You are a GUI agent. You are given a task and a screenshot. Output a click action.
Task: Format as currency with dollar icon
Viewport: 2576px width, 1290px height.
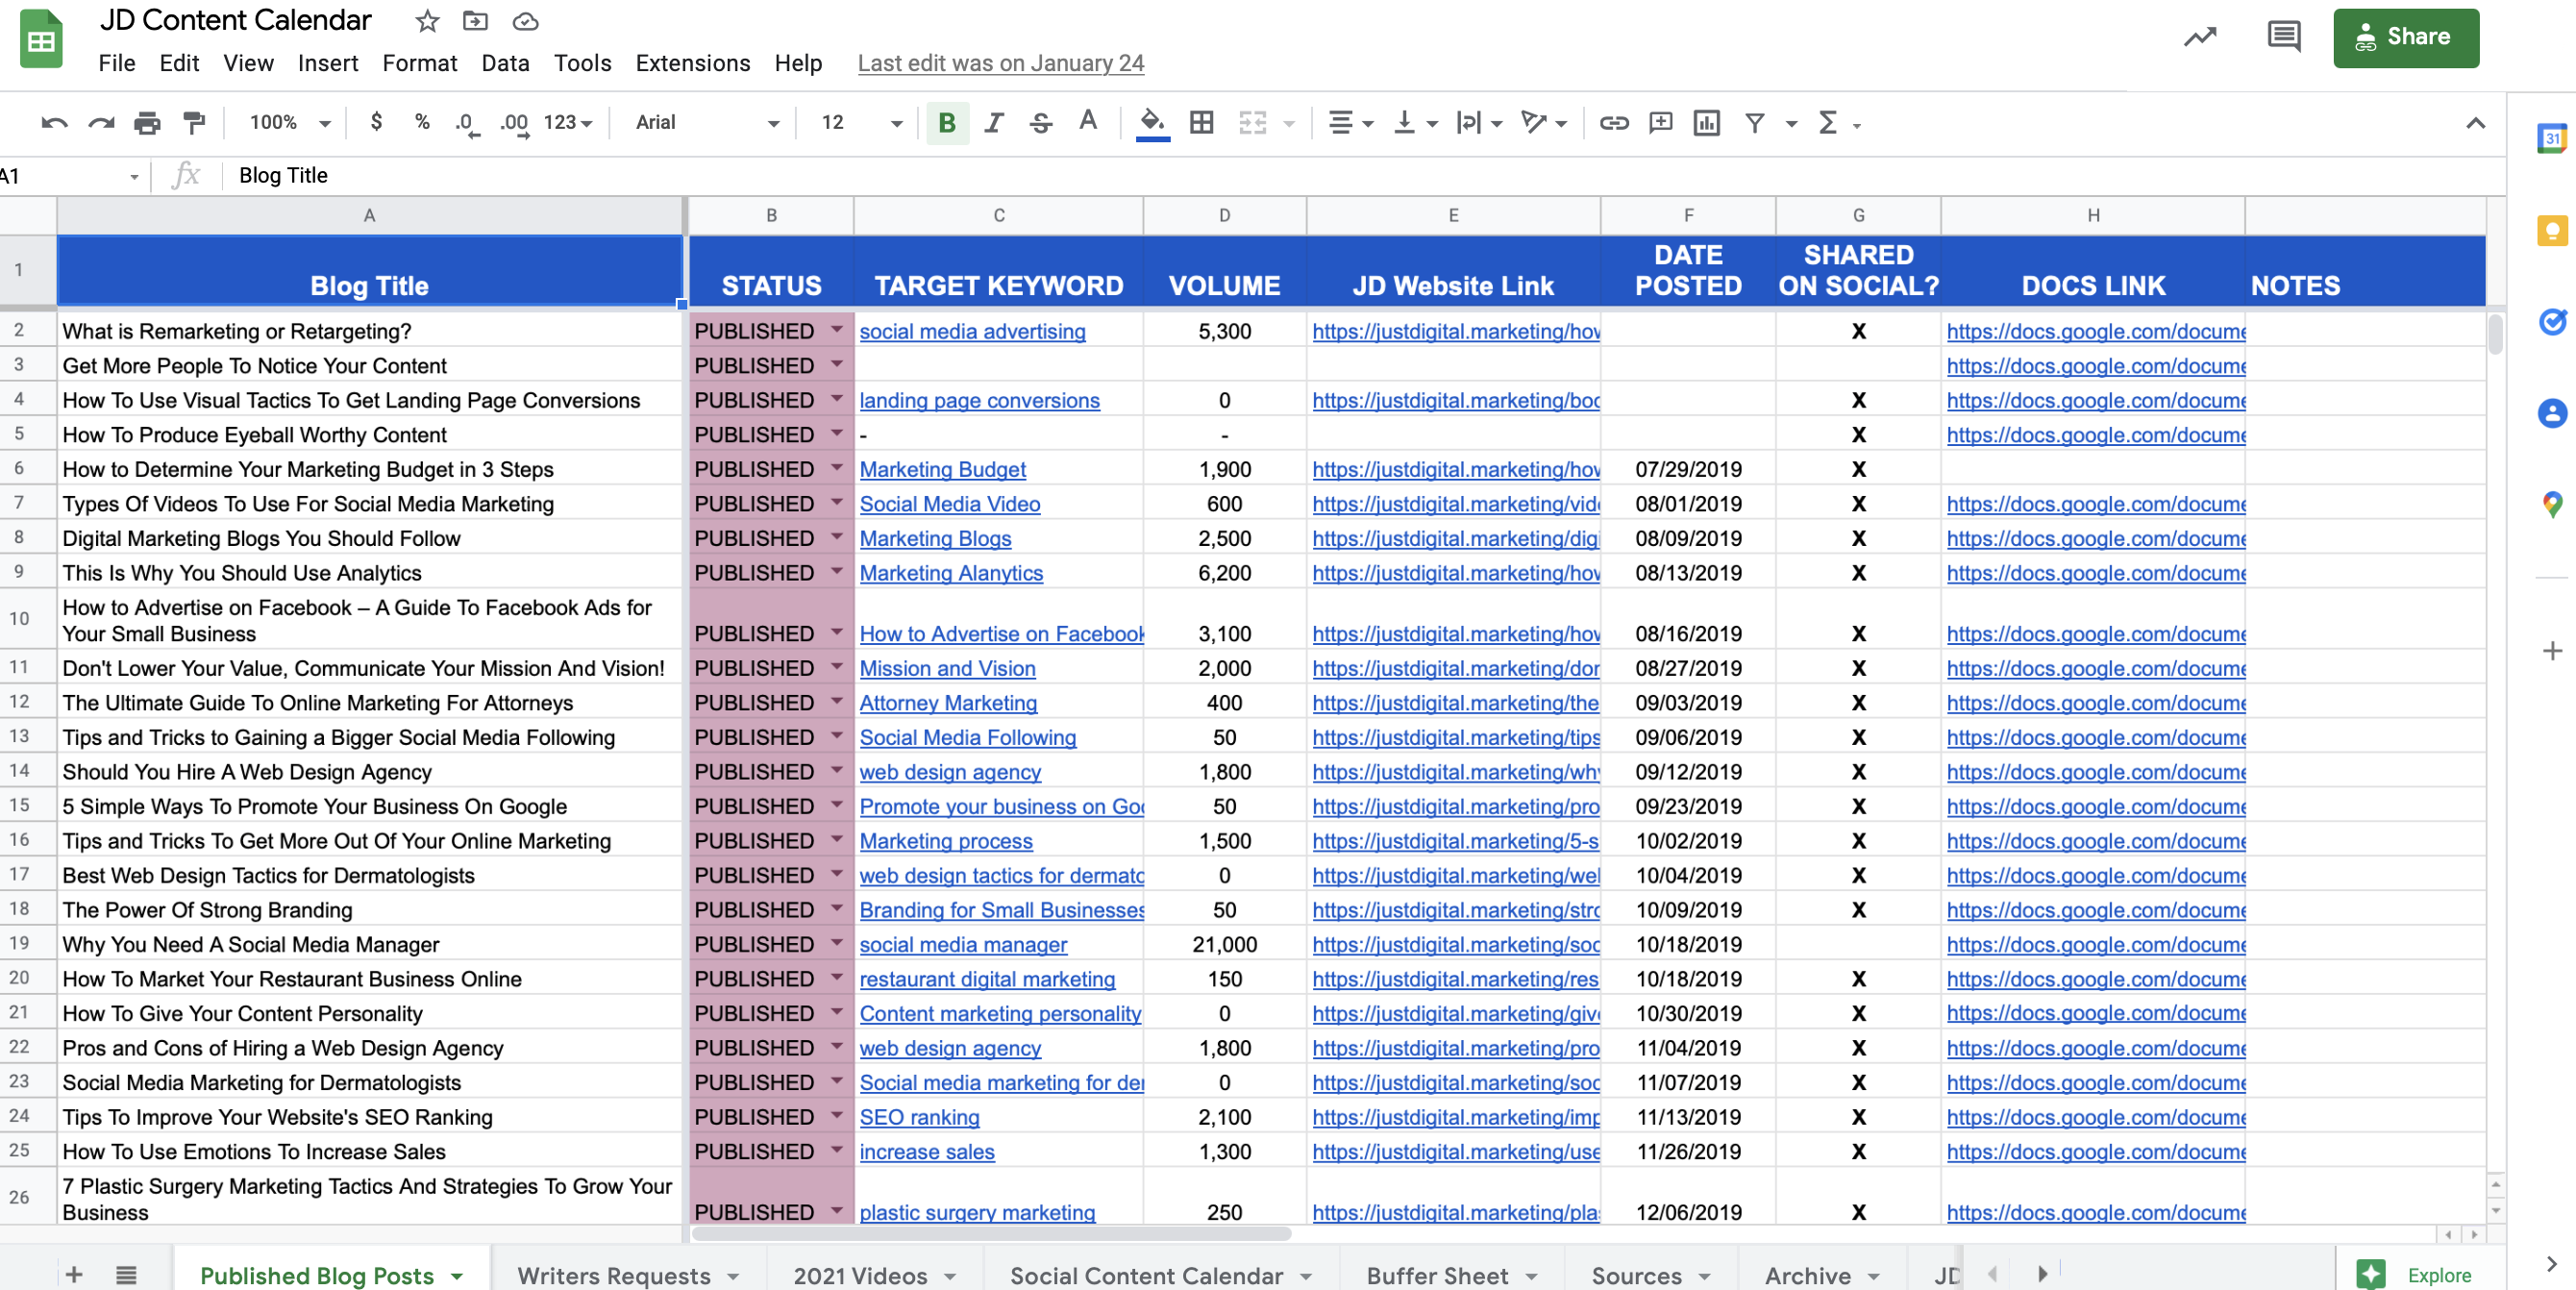pyautogui.click(x=376, y=122)
